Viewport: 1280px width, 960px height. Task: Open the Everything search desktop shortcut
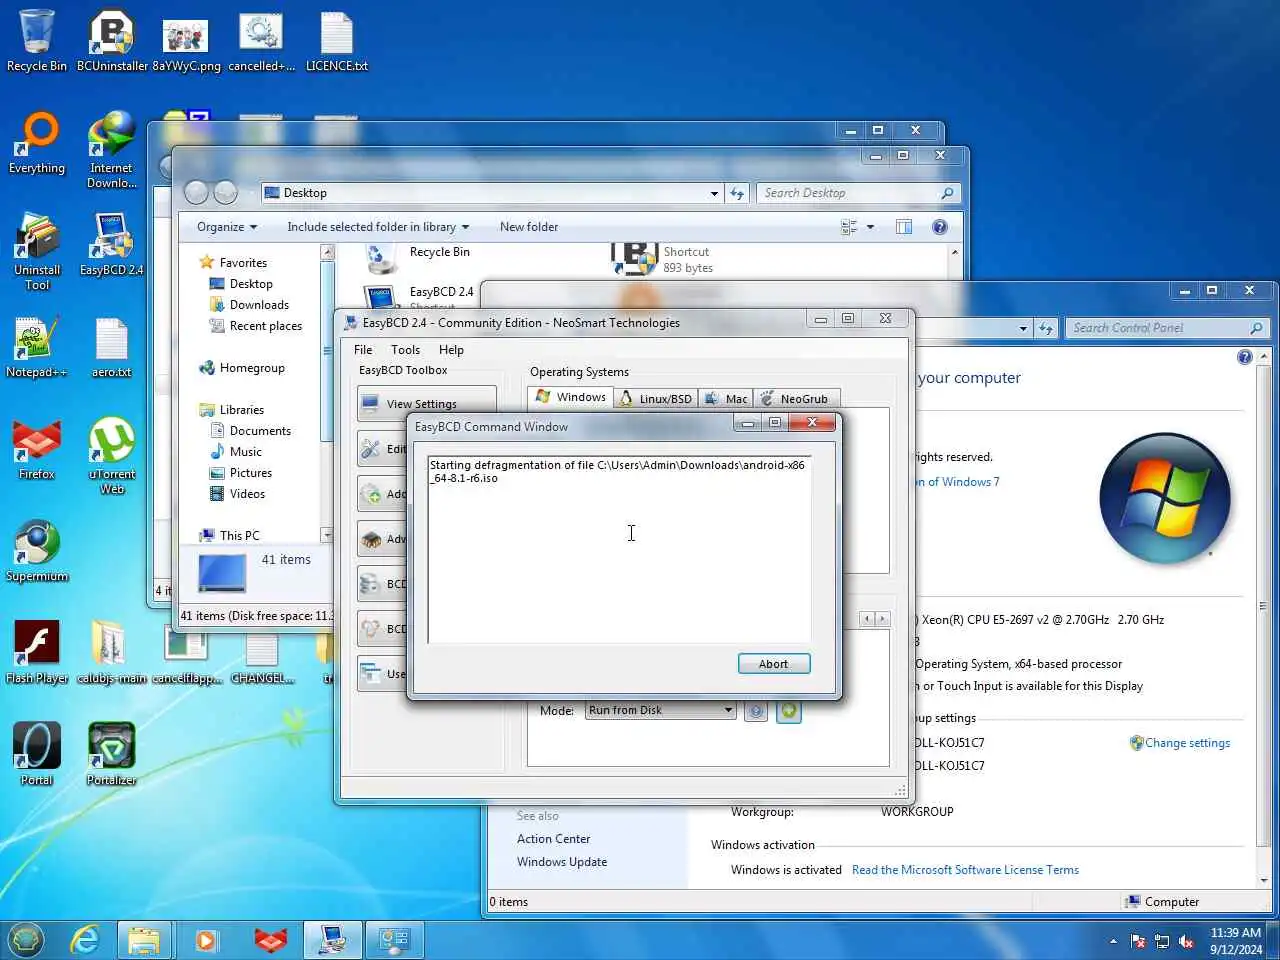37,143
